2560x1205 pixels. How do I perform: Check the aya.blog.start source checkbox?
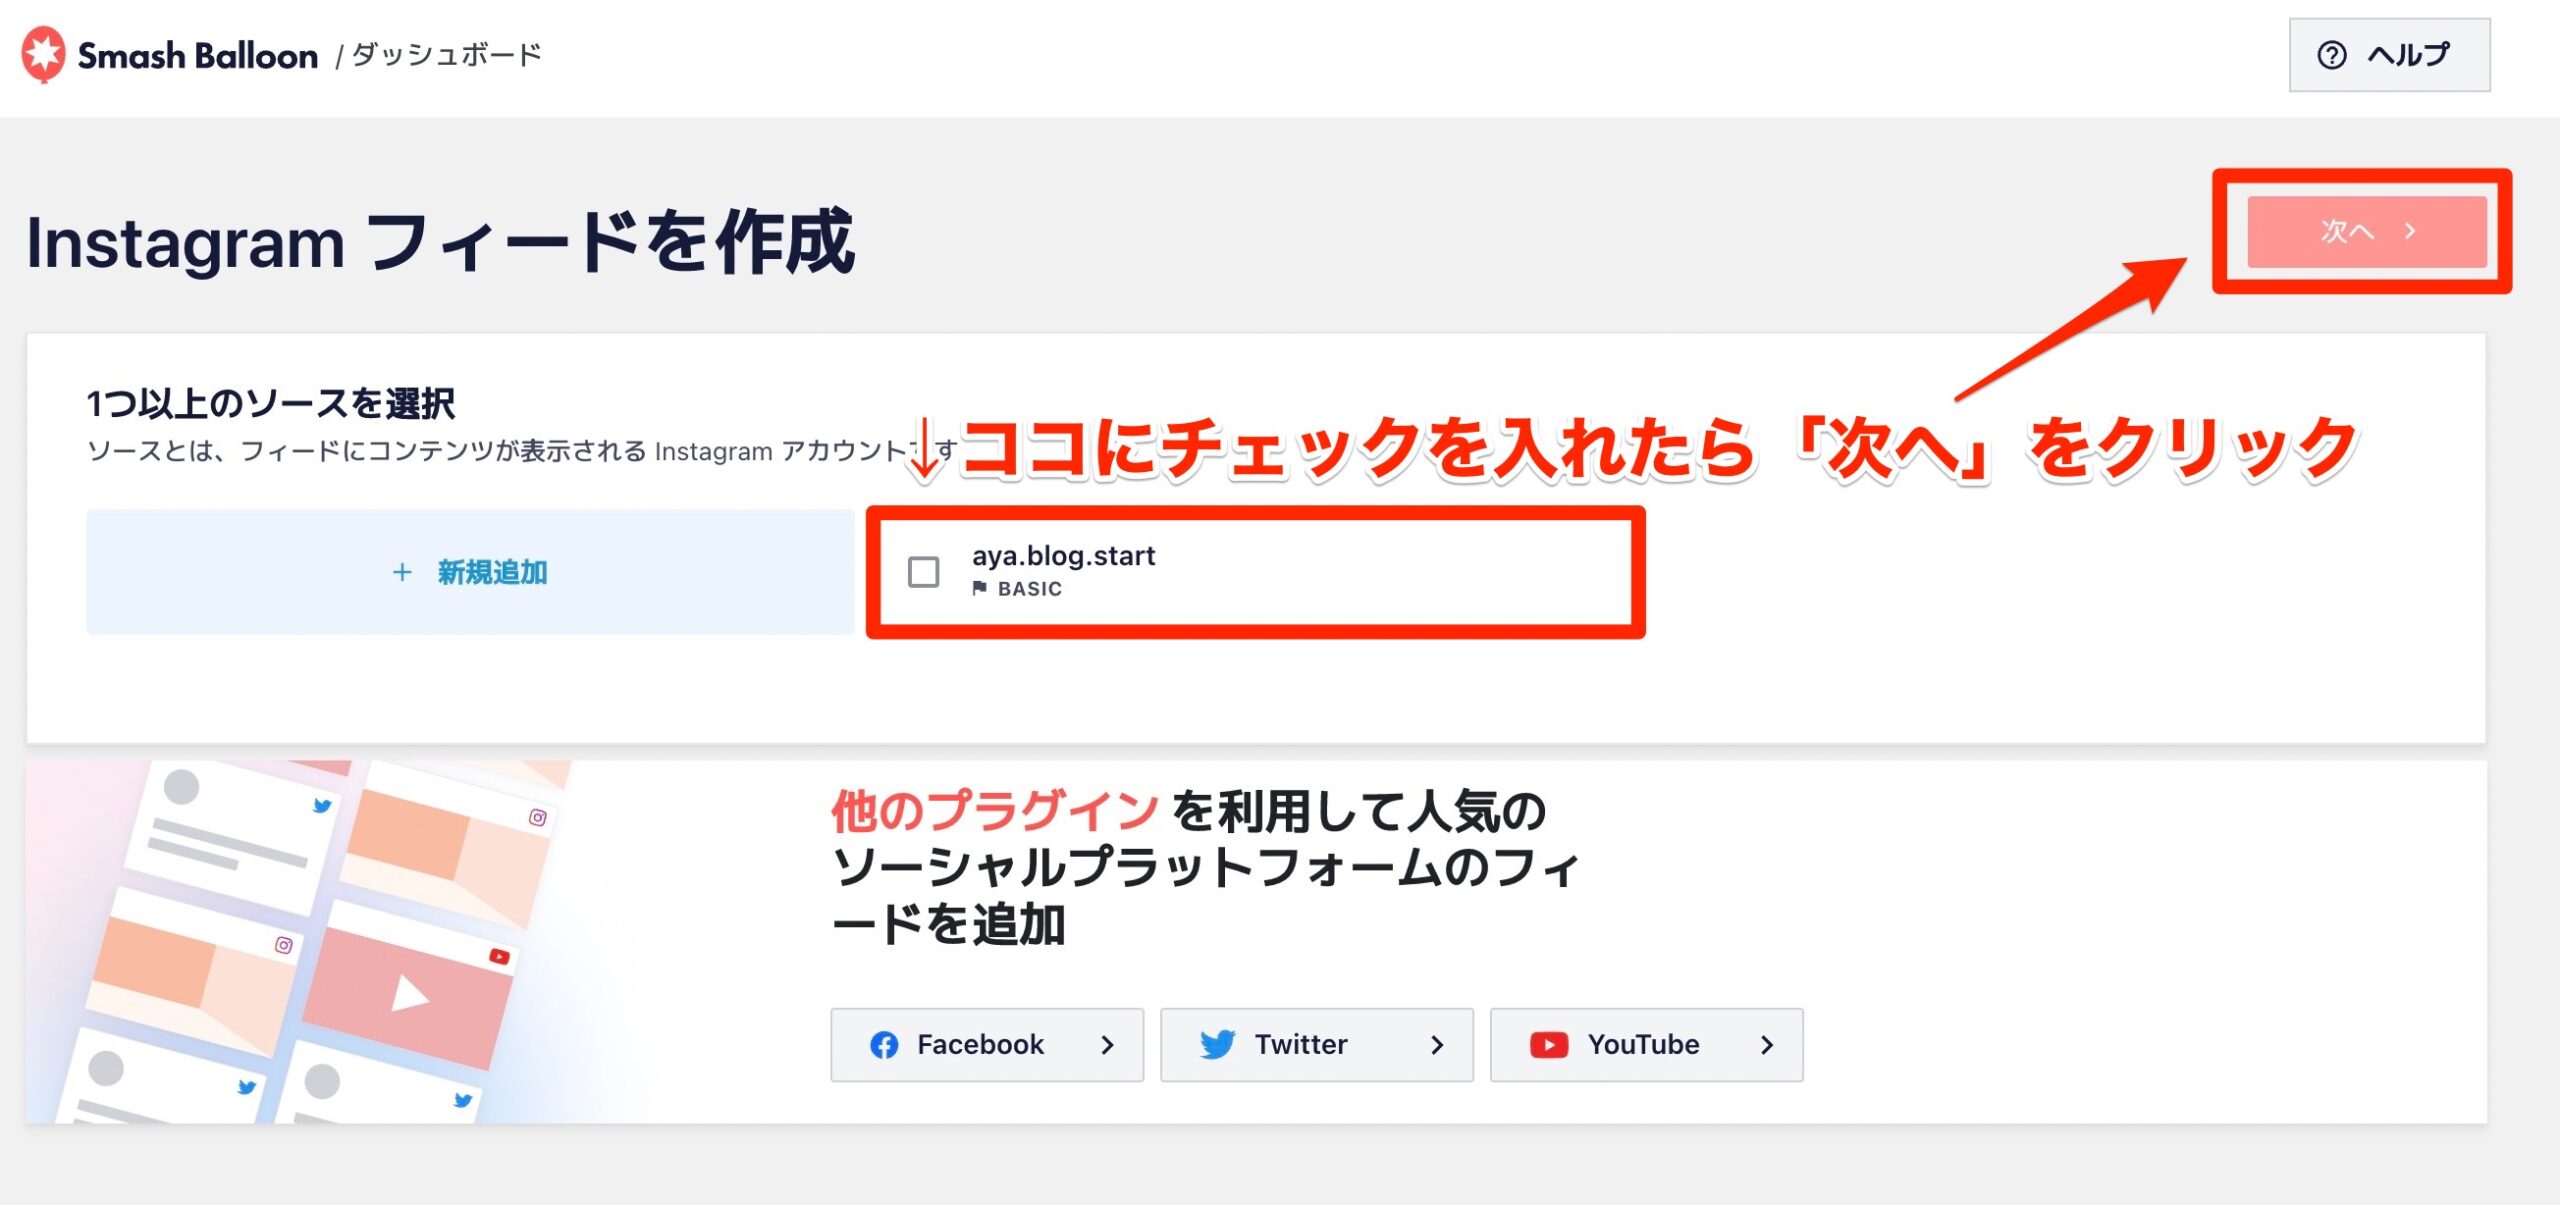pyautogui.click(x=923, y=572)
